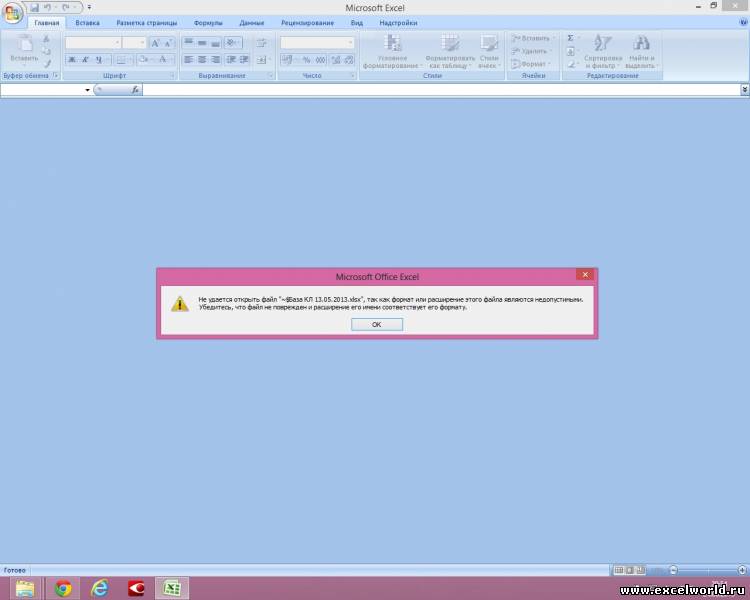This screenshot has height=600, width=750.
Task: Toggle align text left
Action: tap(188, 59)
